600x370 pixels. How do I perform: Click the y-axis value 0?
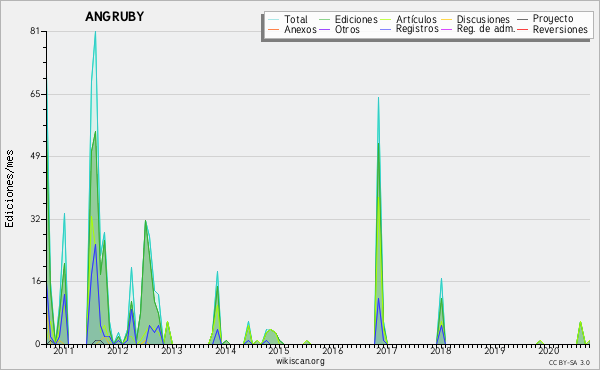[38, 344]
